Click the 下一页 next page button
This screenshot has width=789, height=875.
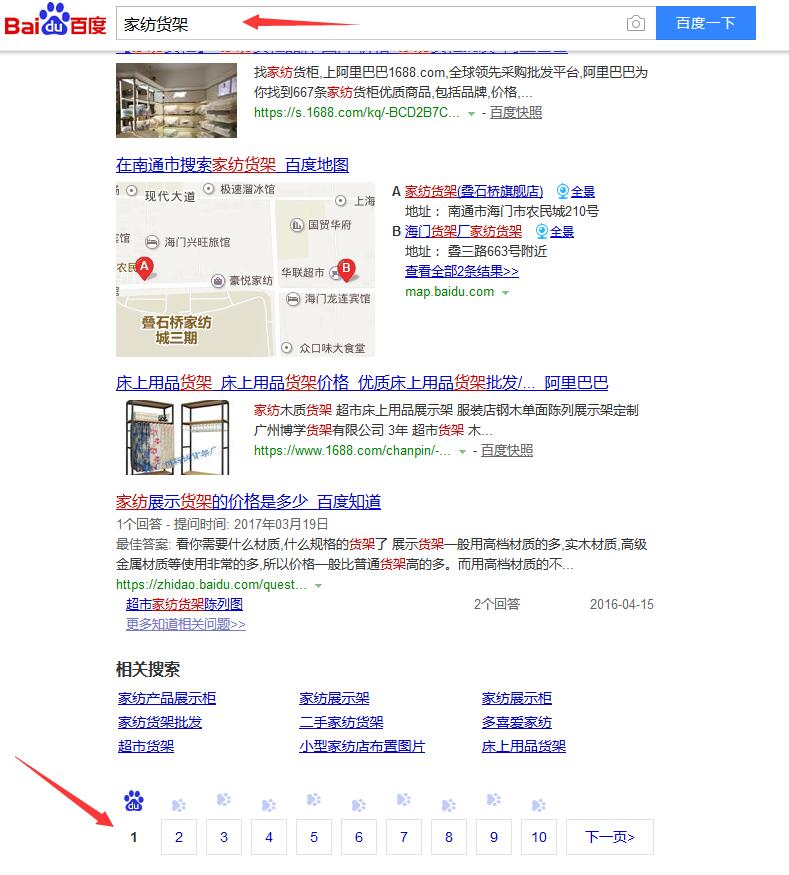[x=610, y=837]
